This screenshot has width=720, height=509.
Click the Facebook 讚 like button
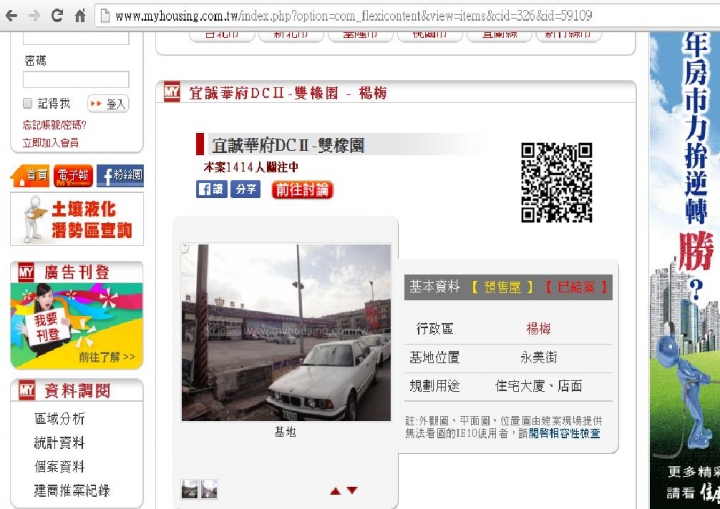211,189
